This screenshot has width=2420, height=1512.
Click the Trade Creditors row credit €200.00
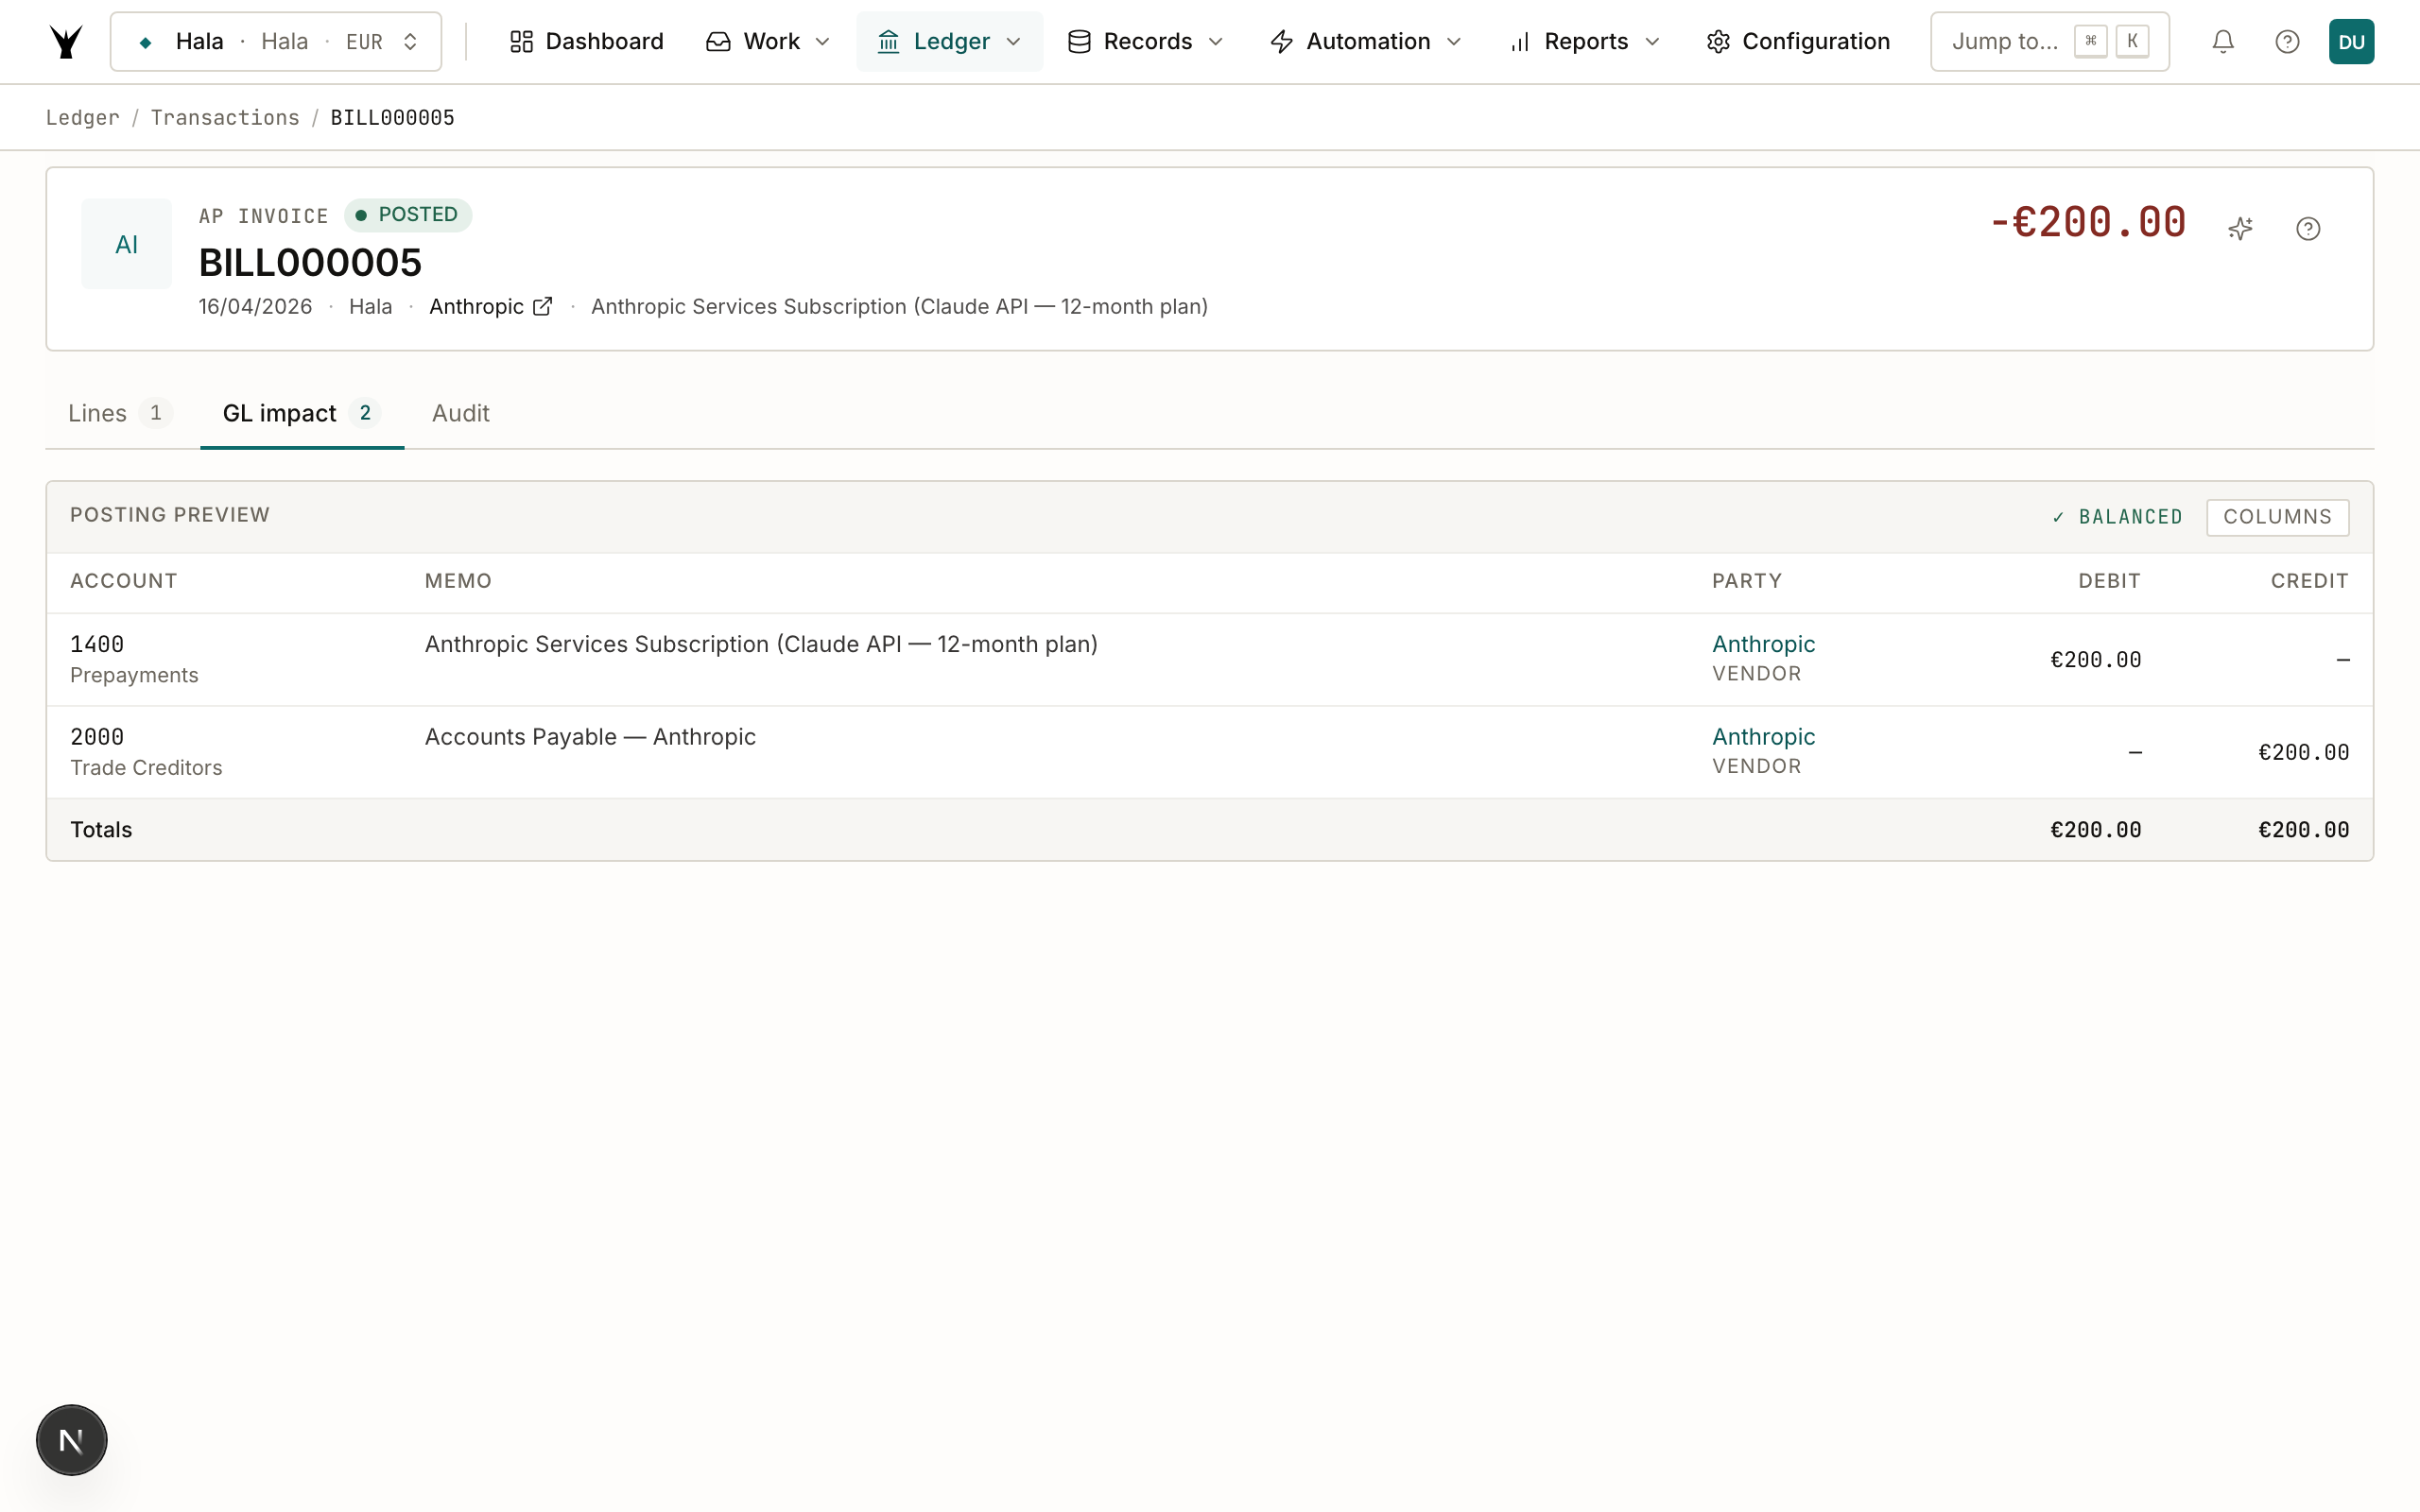click(2303, 752)
